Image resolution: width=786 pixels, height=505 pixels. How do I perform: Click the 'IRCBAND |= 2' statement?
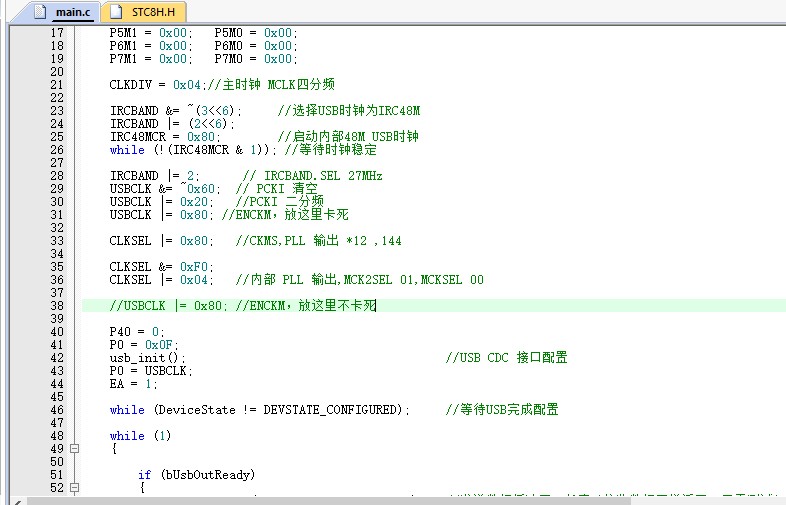[x=154, y=176]
